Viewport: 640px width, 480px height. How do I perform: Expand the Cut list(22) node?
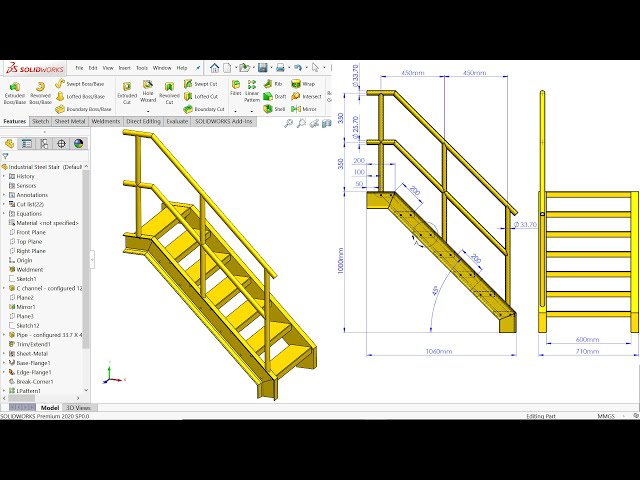point(4,204)
